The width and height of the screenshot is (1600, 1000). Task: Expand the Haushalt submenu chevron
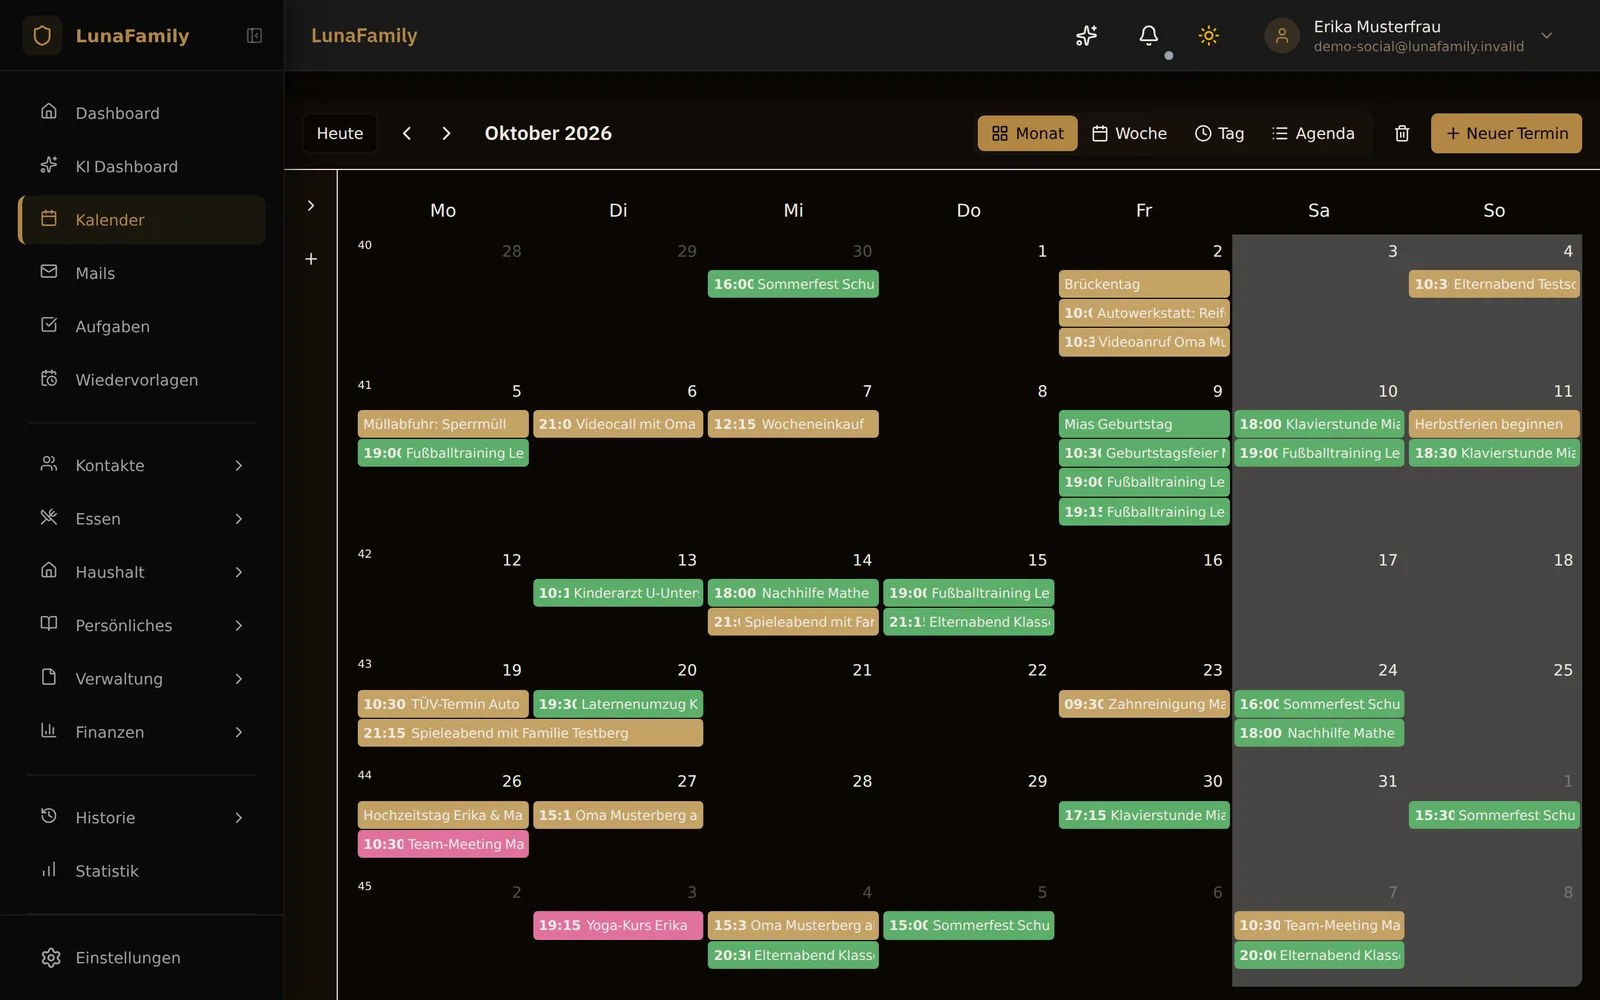tap(239, 572)
